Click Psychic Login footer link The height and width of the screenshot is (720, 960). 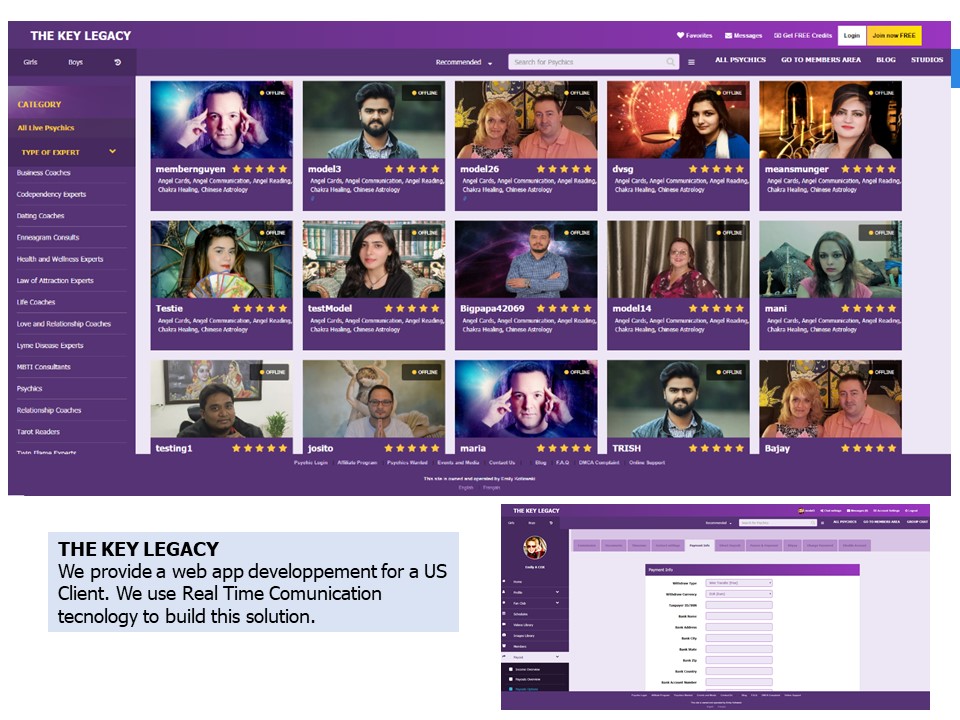tap(310, 463)
